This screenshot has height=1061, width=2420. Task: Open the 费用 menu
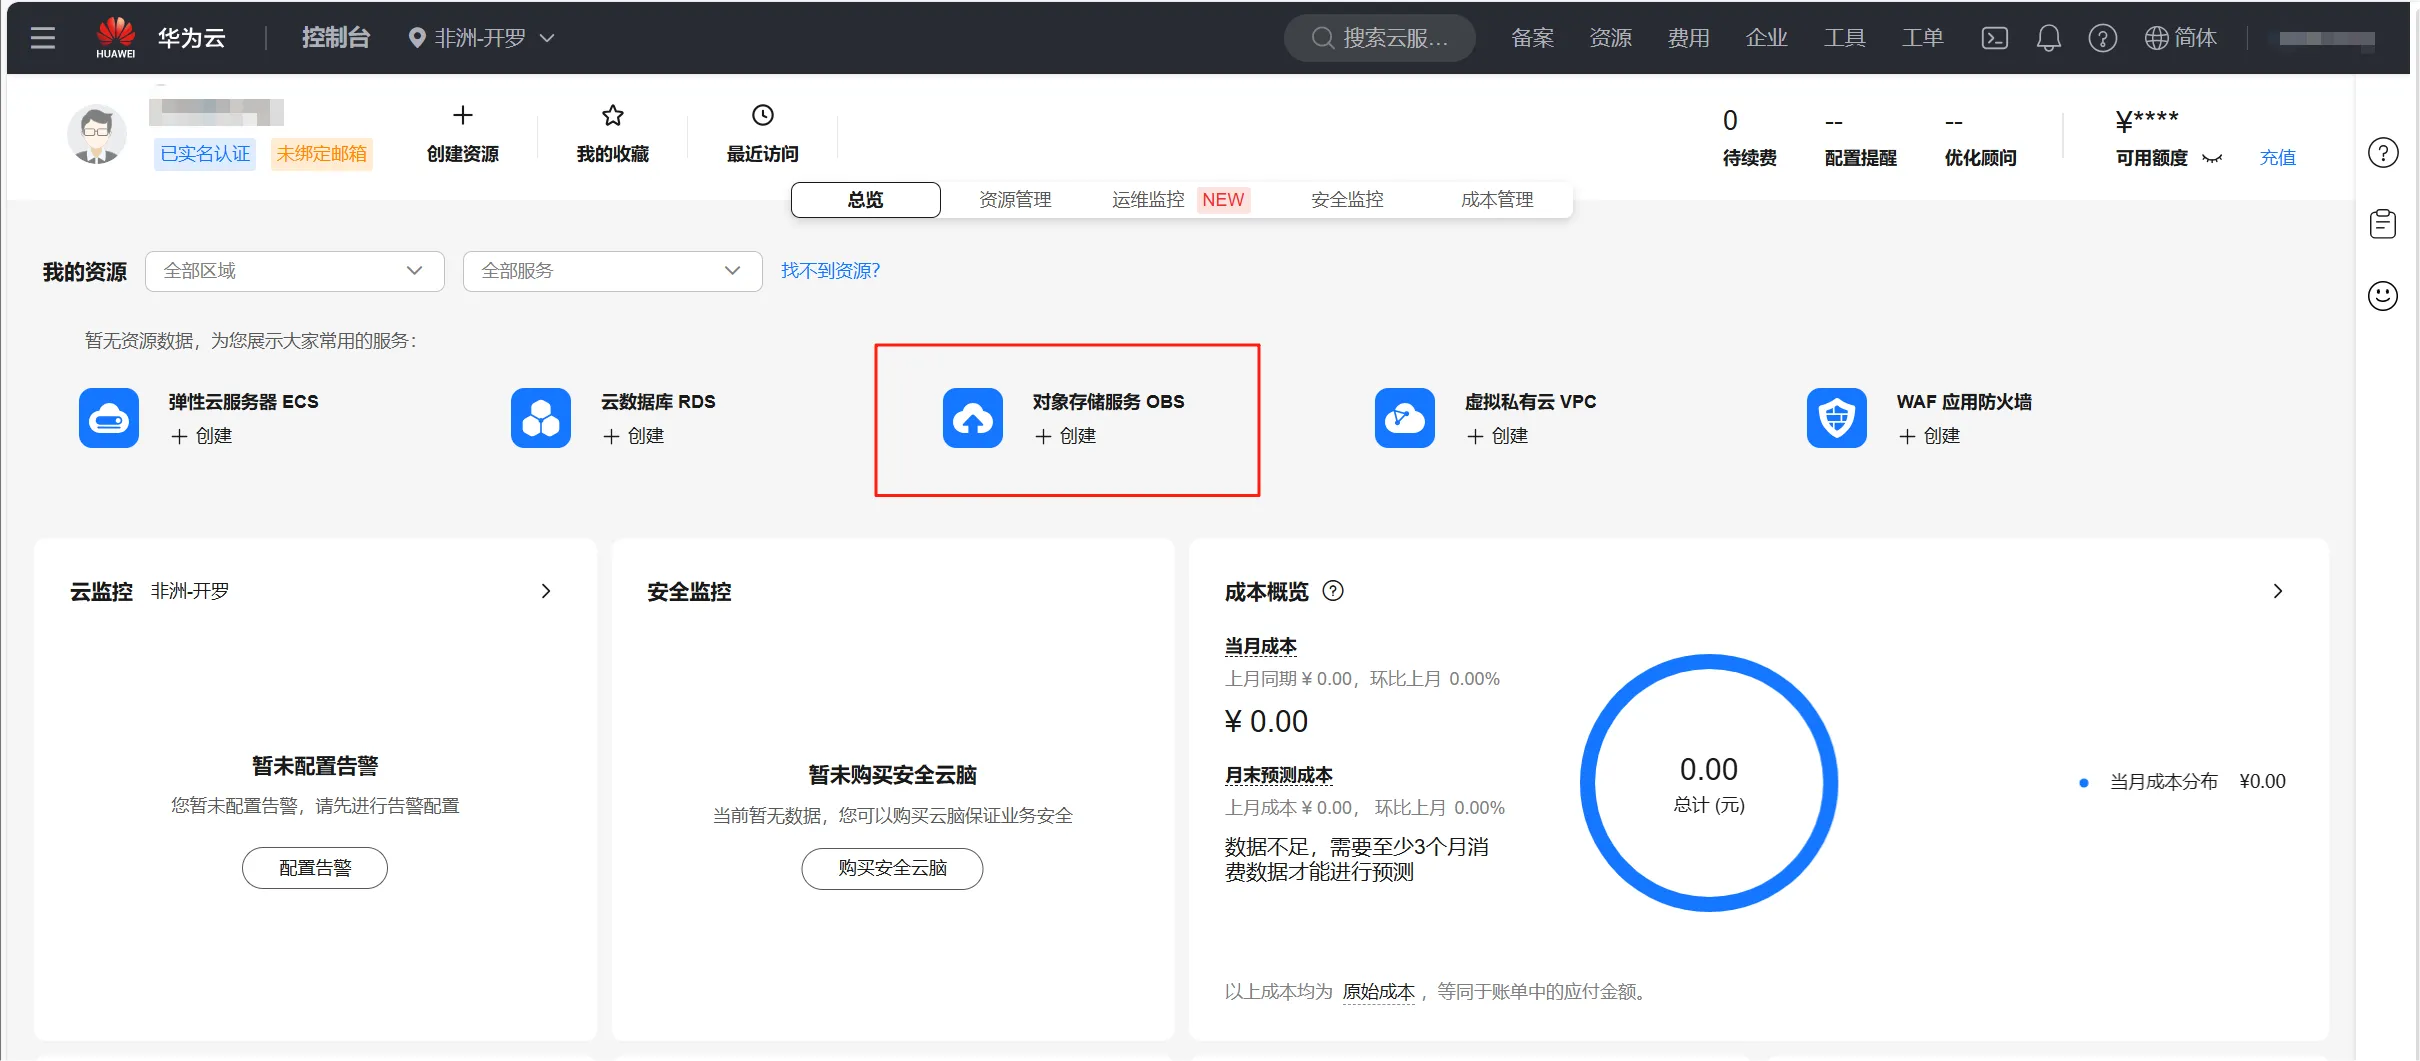click(1689, 38)
